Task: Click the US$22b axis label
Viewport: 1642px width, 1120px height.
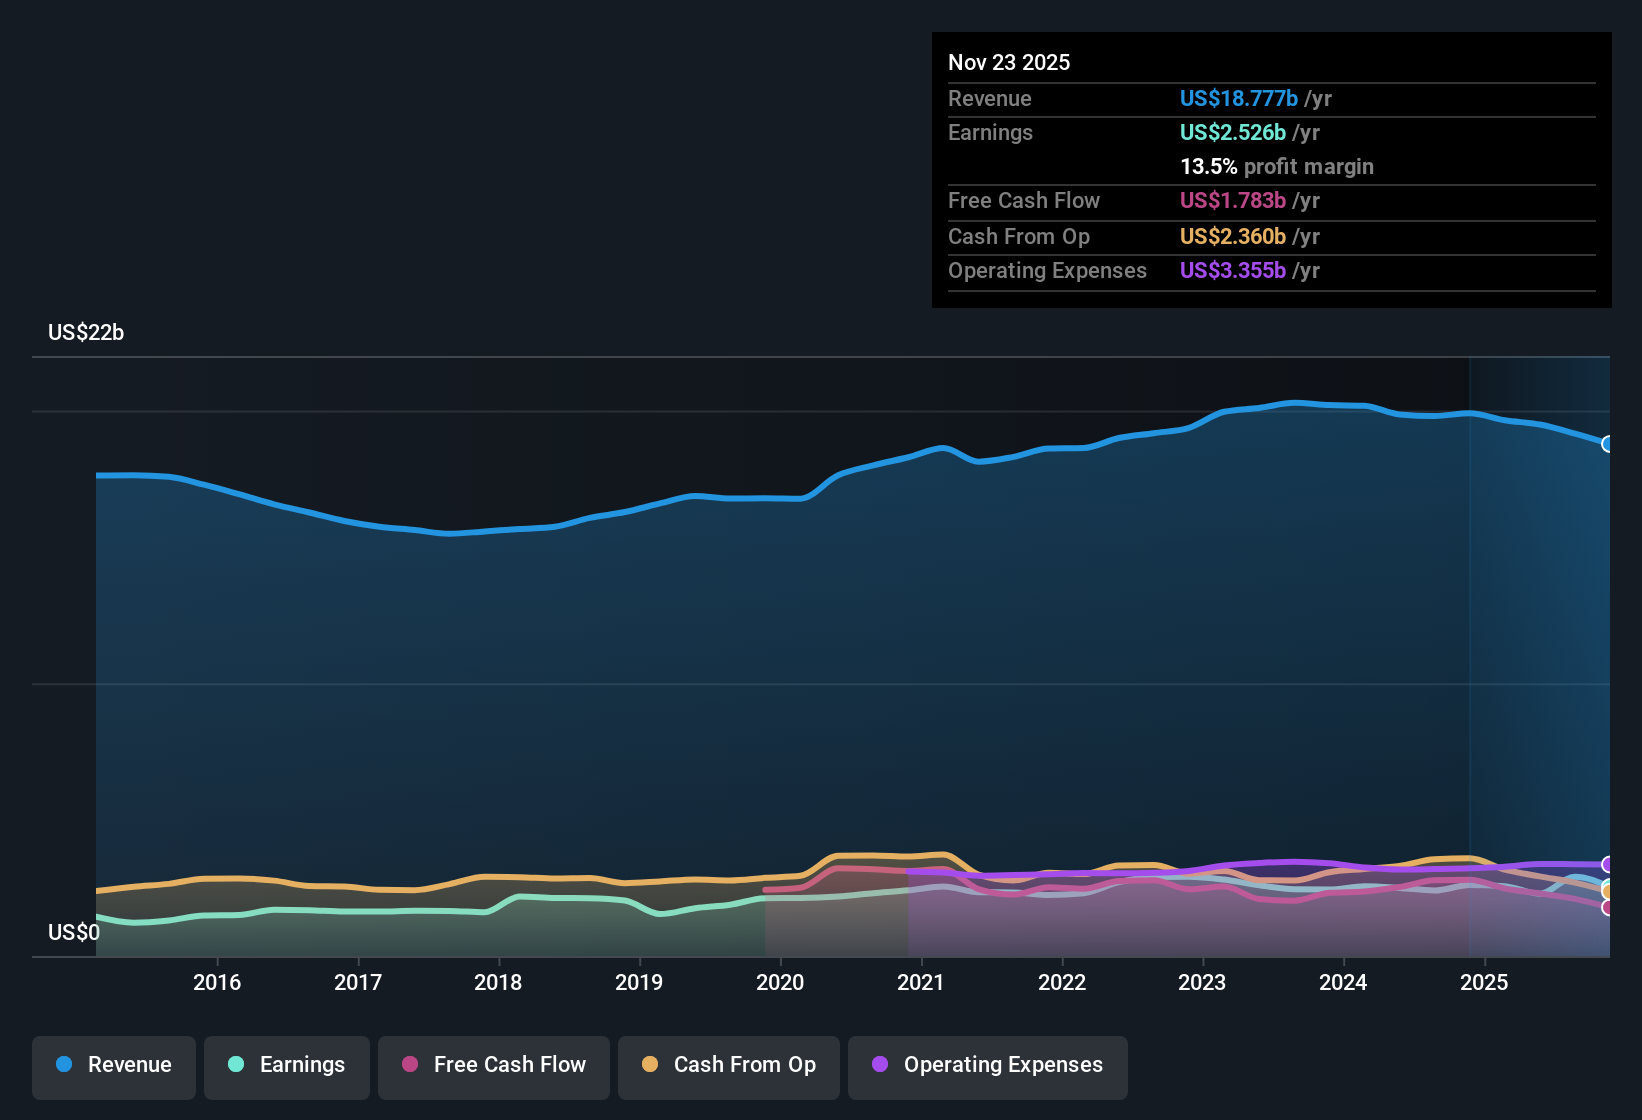Action: coord(86,333)
